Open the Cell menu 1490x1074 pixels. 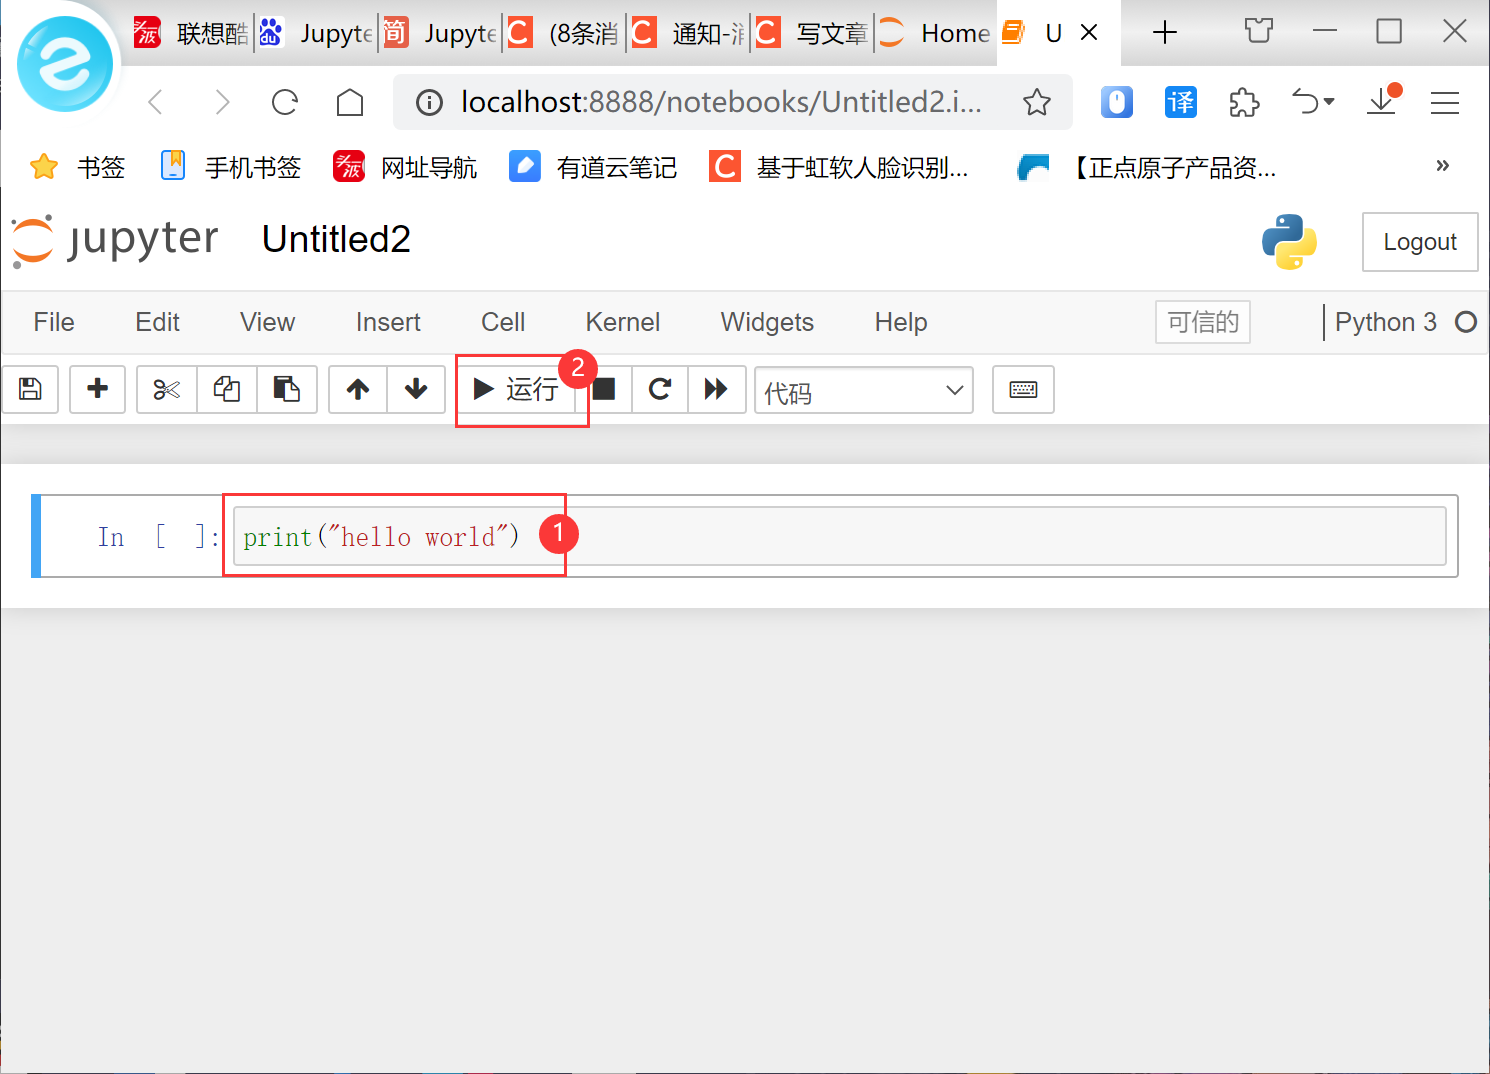coord(502,322)
